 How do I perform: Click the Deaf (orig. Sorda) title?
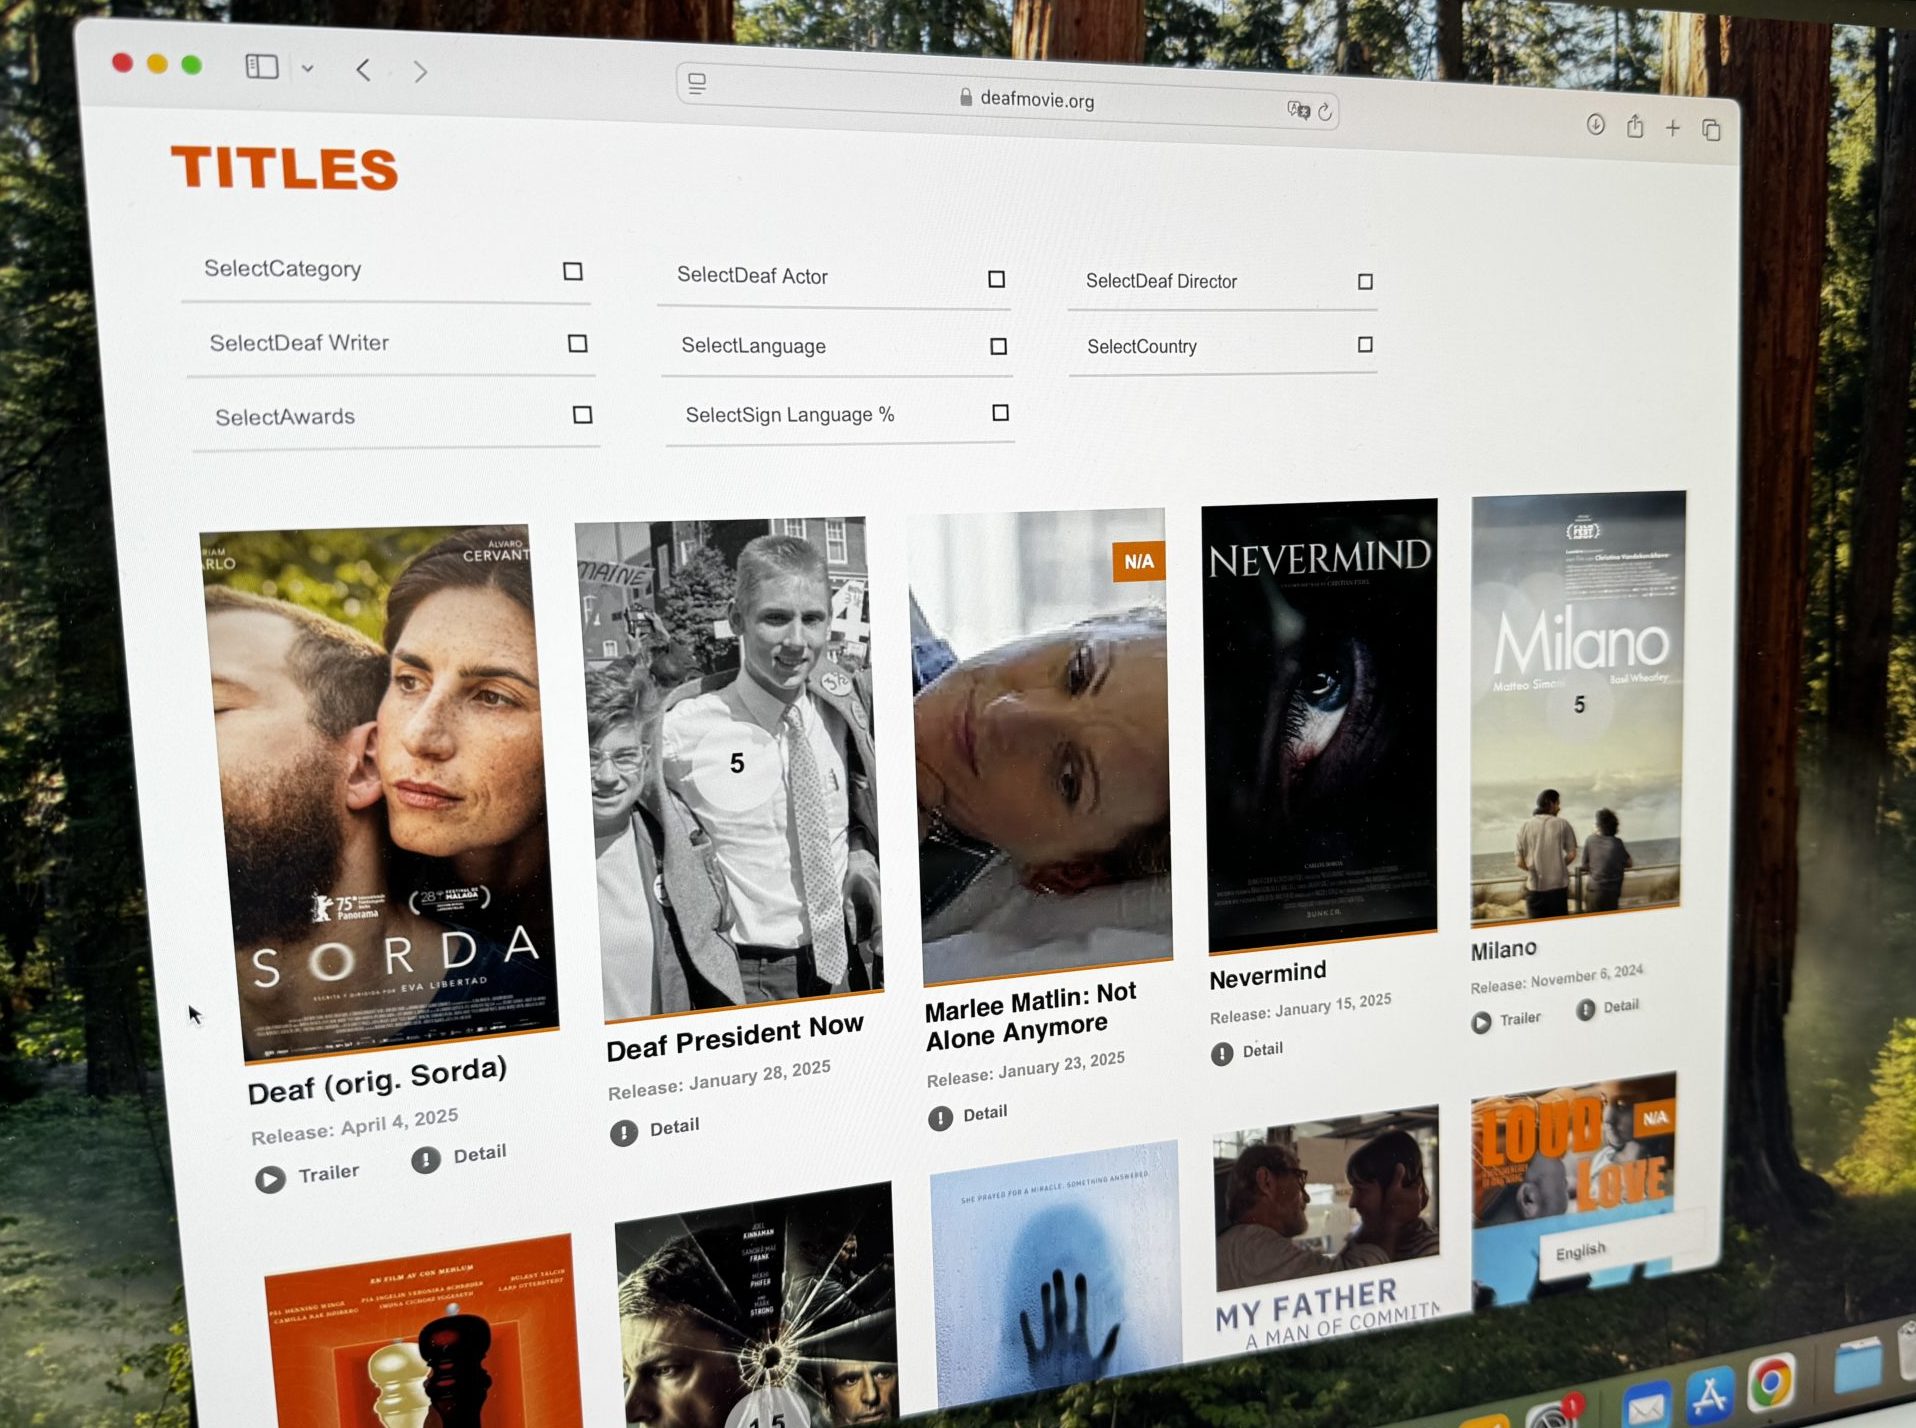[377, 1080]
